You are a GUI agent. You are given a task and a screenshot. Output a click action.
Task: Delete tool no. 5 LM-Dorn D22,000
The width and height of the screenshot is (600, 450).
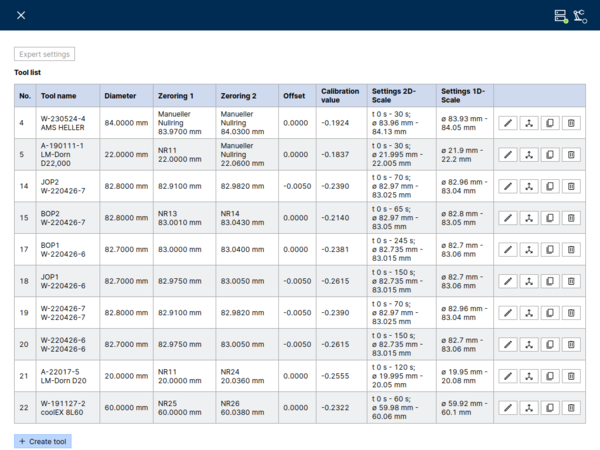[571, 155]
